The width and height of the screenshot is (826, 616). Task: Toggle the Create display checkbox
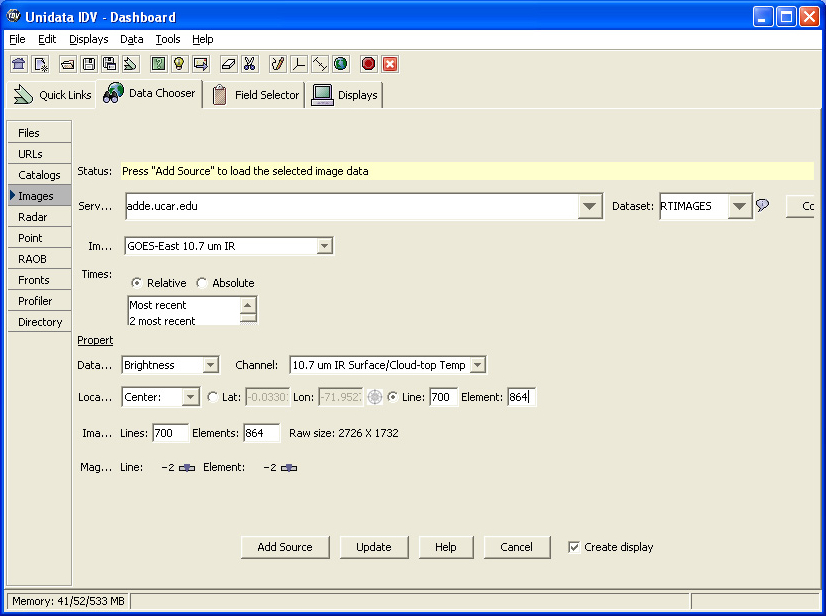coord(574,547)
